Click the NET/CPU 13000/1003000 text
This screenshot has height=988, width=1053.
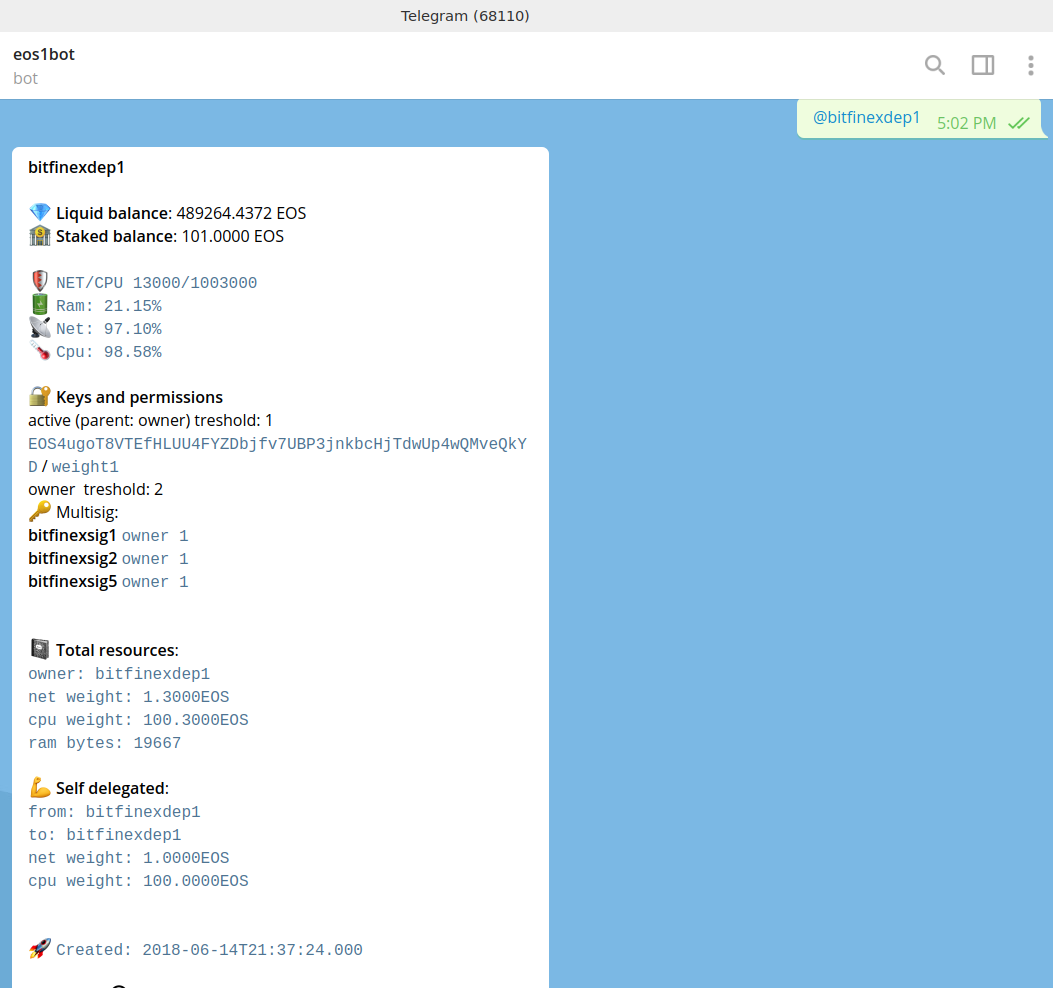coord(156,283)
